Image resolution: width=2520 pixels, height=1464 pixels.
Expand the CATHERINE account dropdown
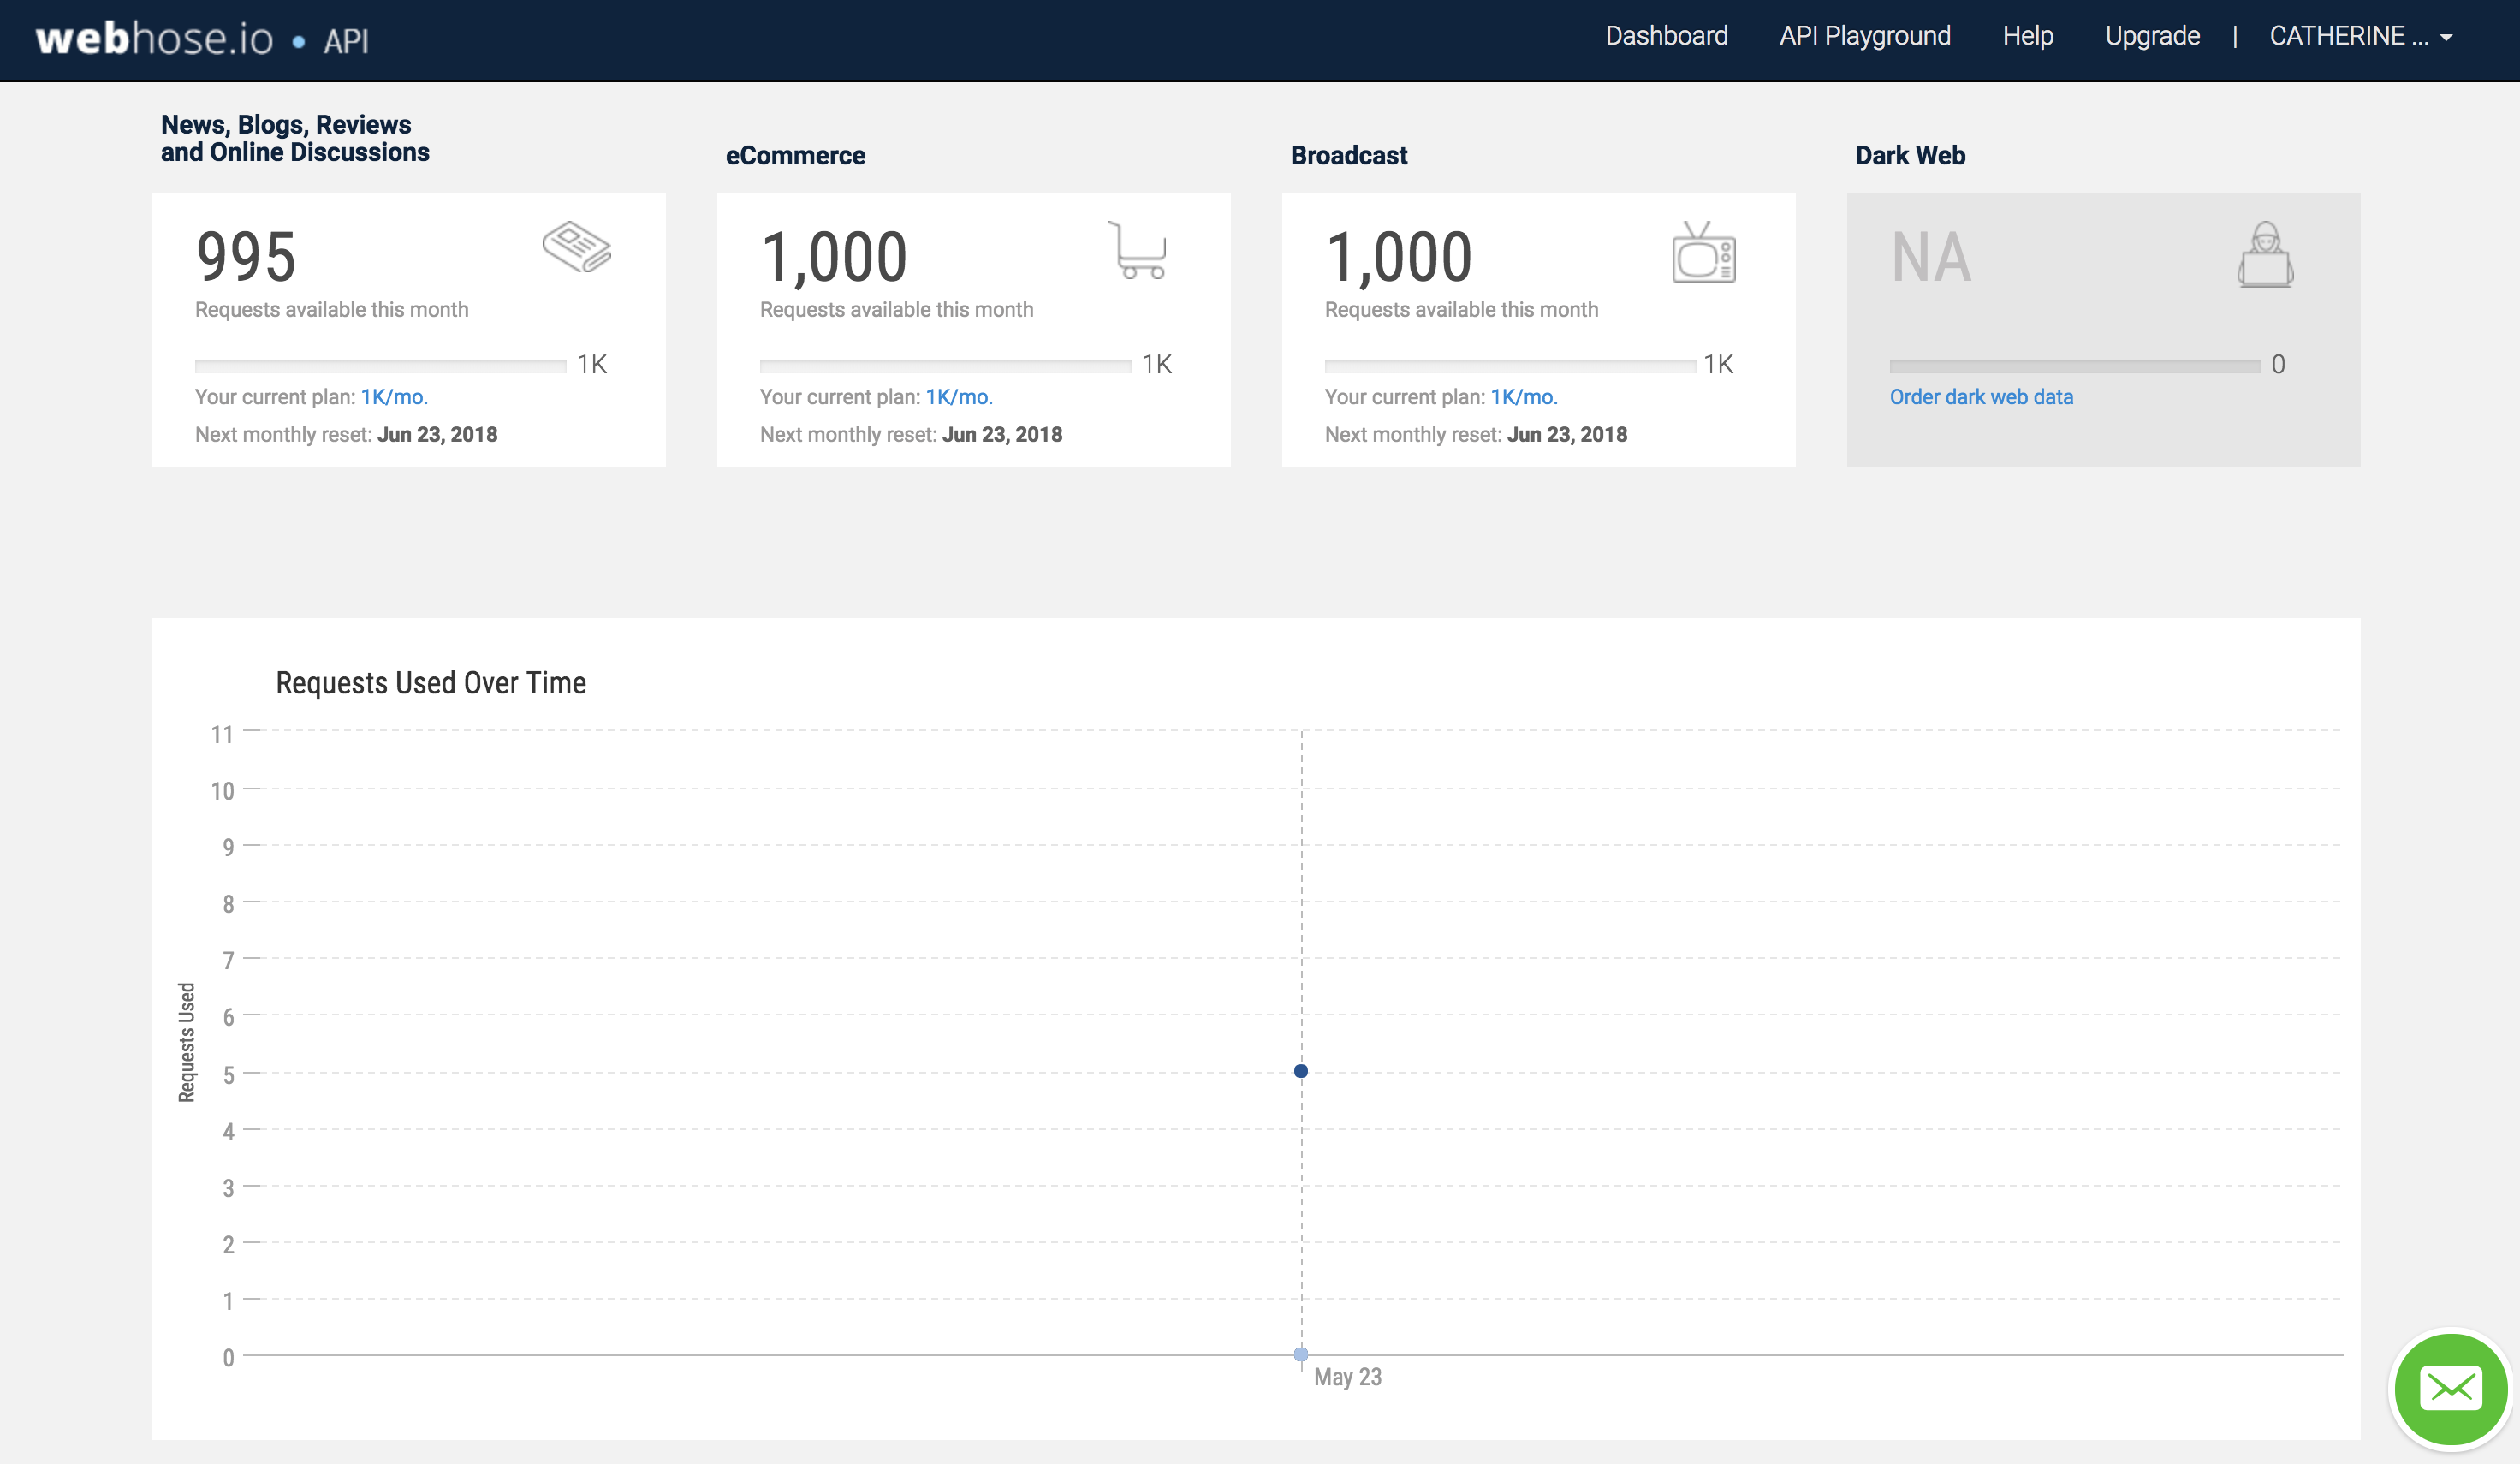tap(2360, 37)
